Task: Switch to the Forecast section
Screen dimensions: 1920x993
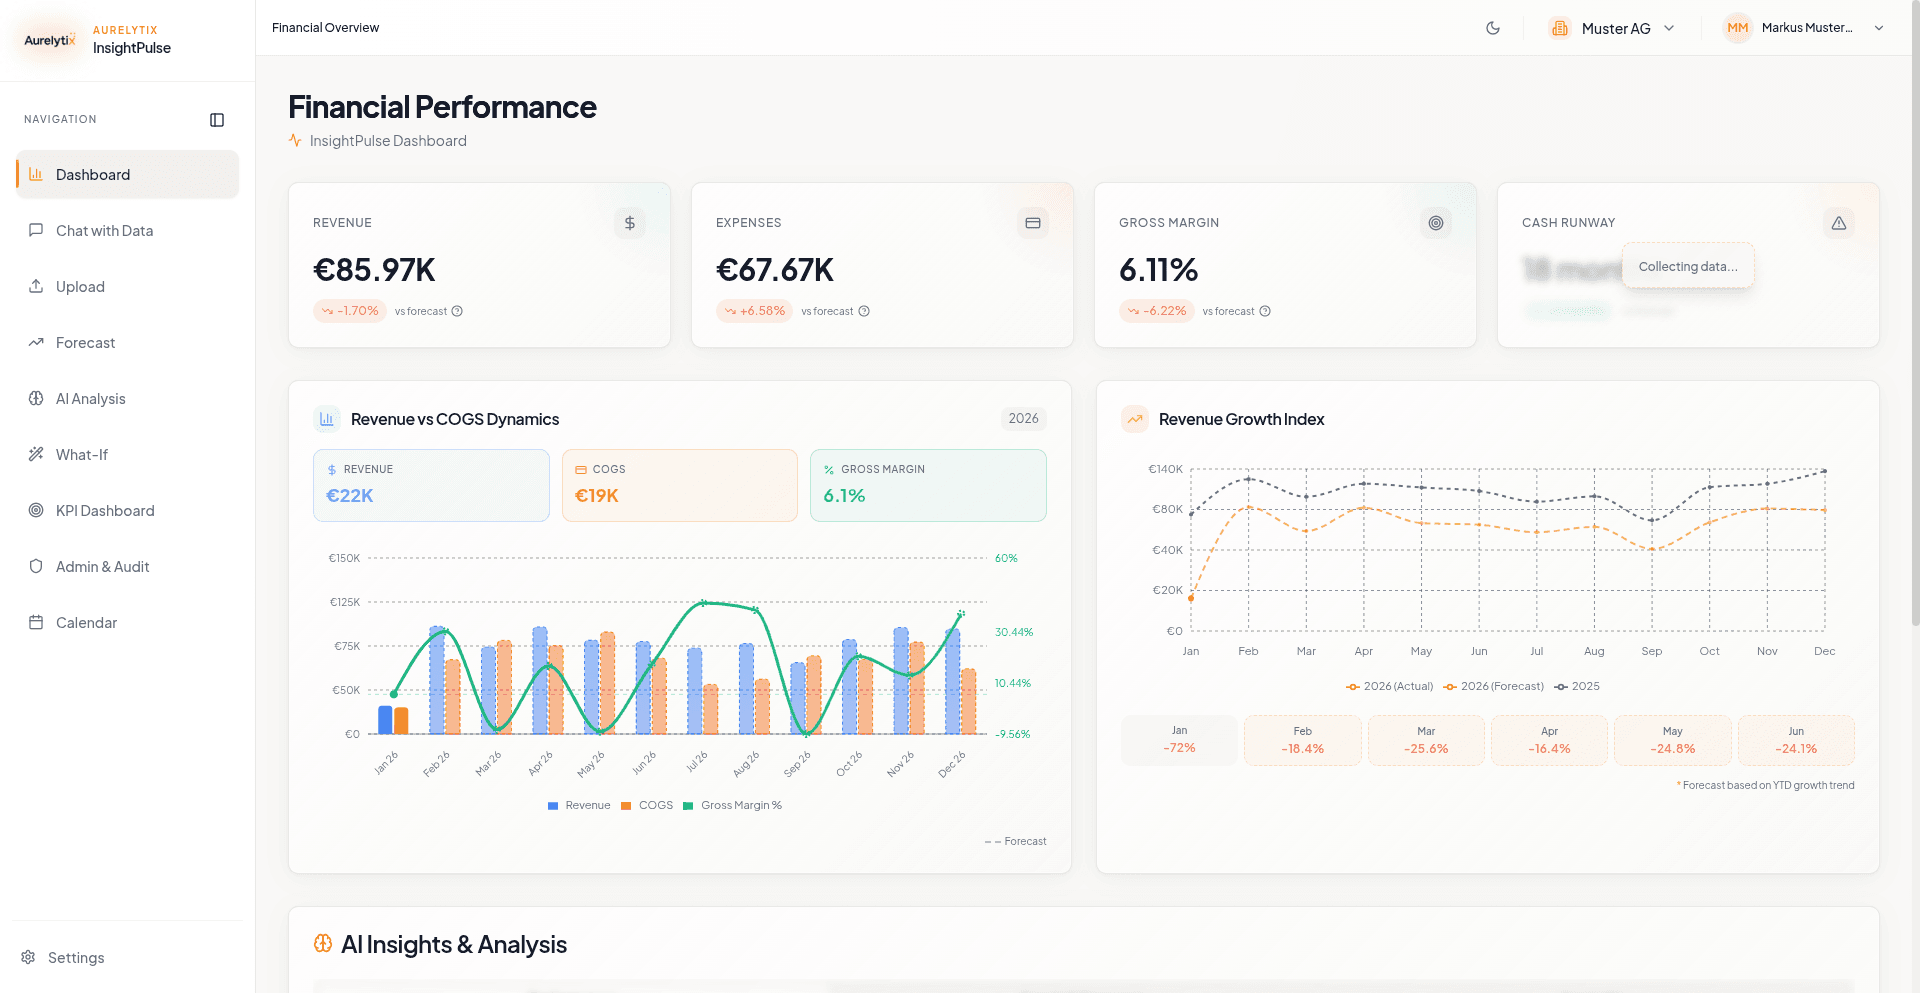Action: tap(85, 342)
